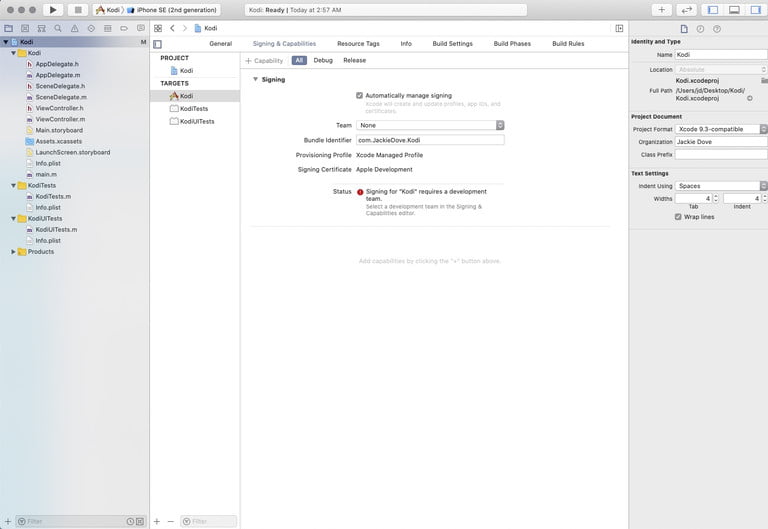
Task: Collapse the Signing section triangle
Action: coord(255,79)
